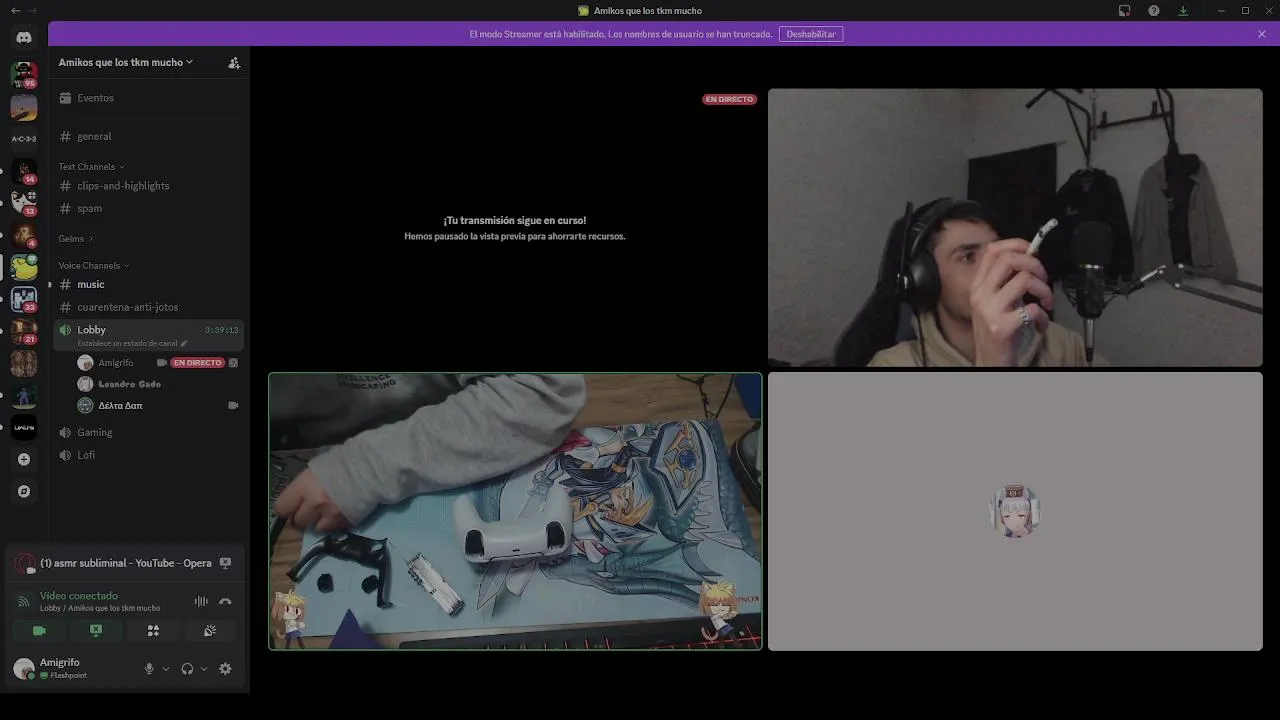This screenshot has height=720, width=1280.
Task: Click the back navigation arrow in title bar
Action: 15,10
